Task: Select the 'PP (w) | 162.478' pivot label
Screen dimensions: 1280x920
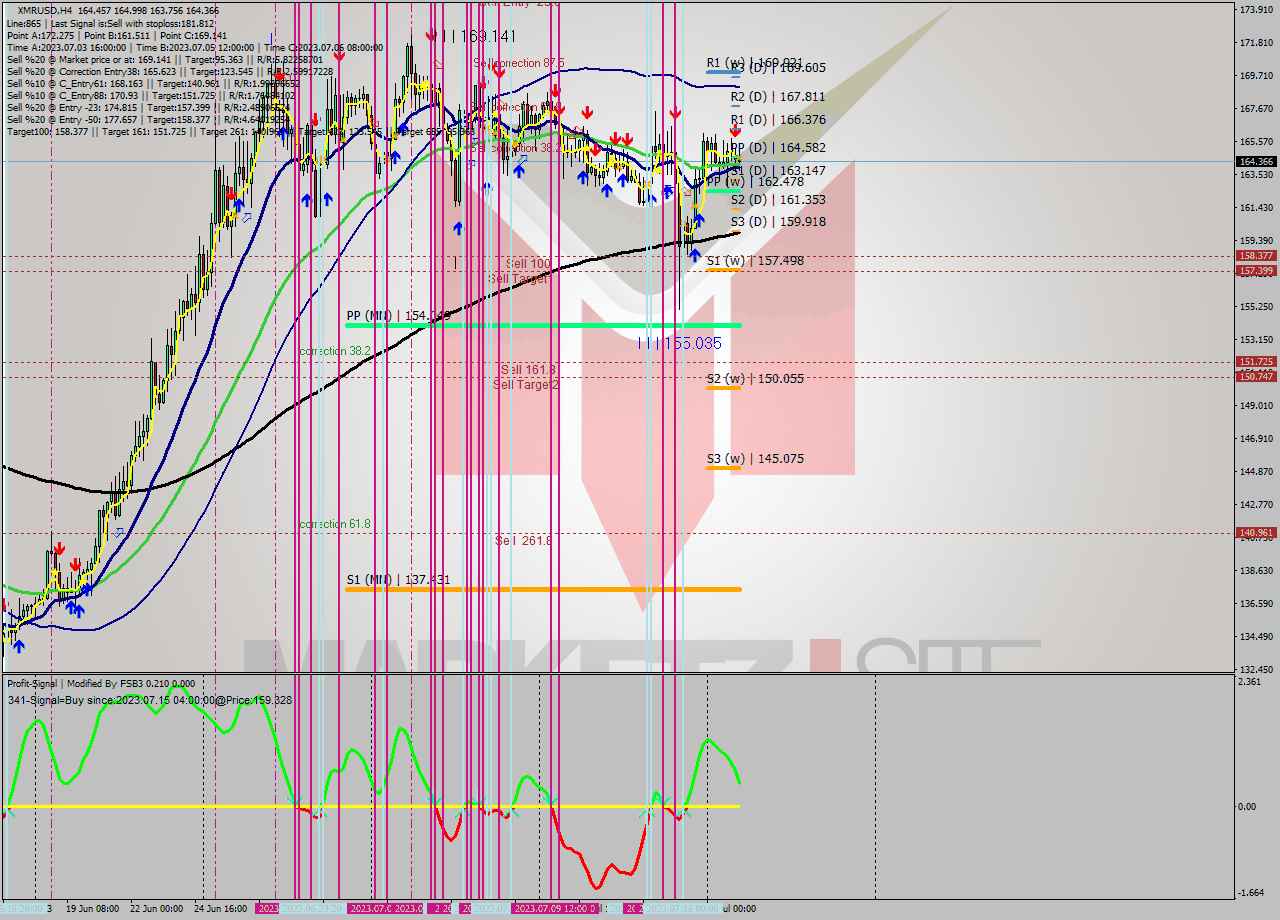Action: [755, 182]
